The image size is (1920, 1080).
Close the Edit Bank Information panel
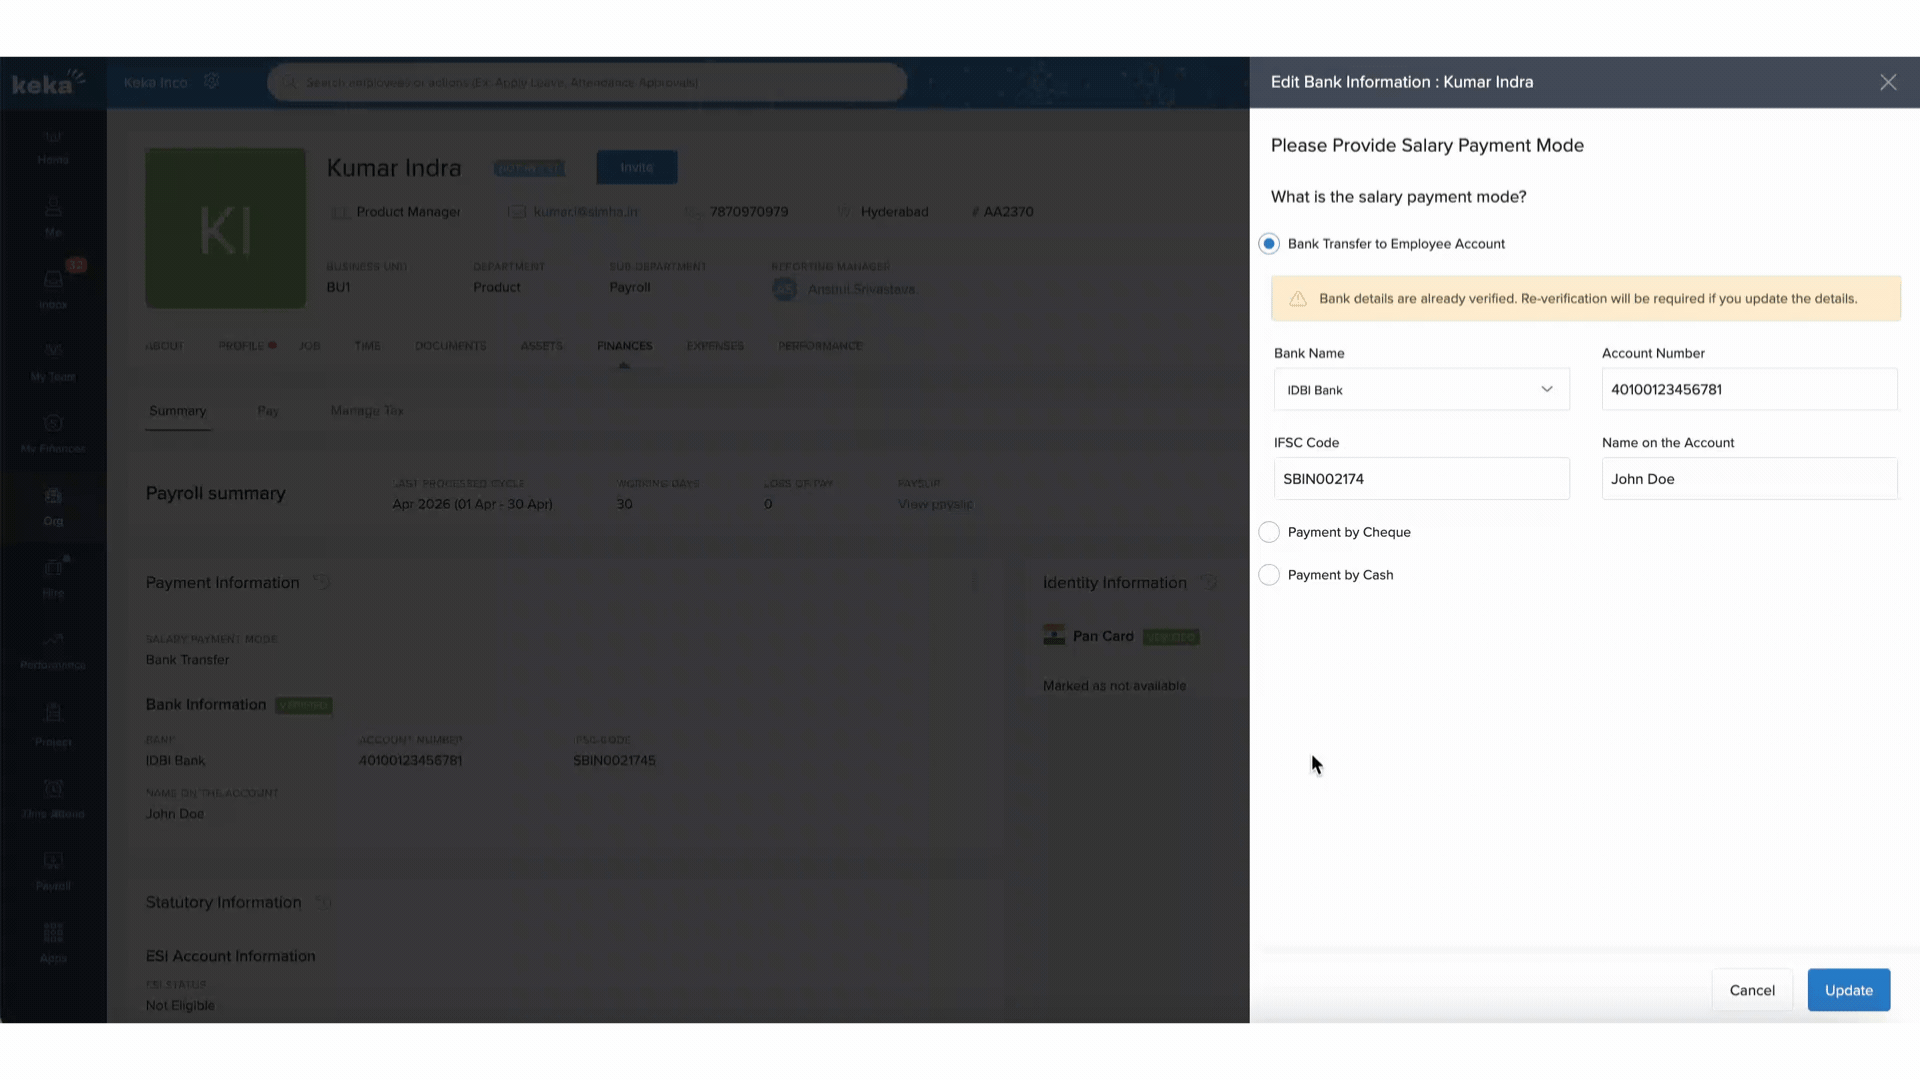(1887, 83)
